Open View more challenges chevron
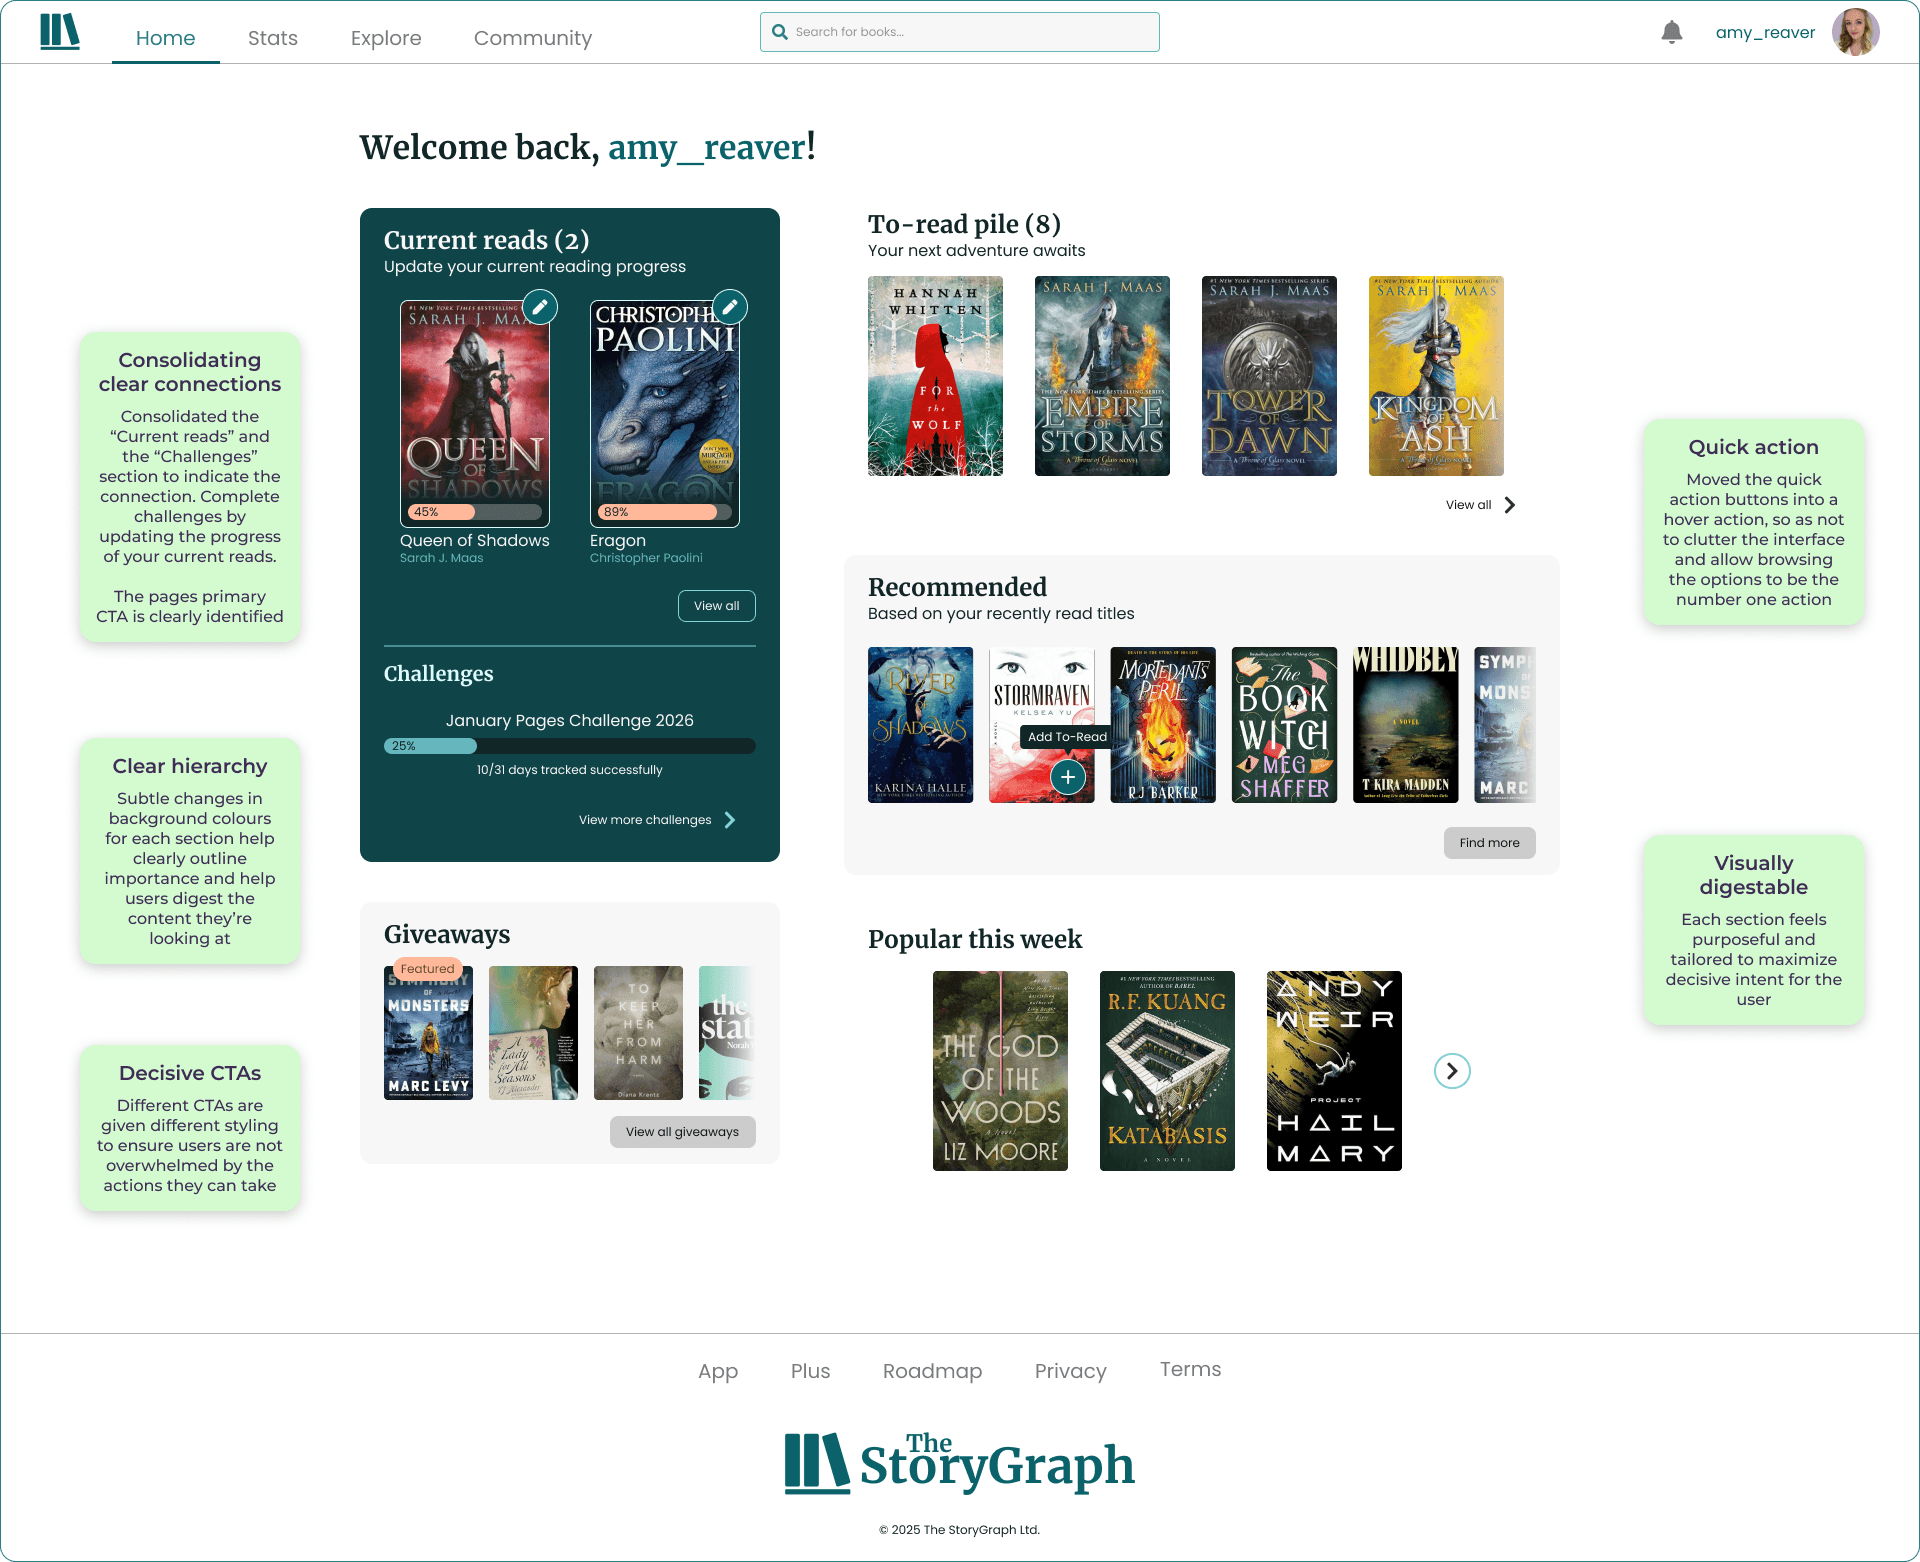 pyautogui.click(x=730, y=820)
